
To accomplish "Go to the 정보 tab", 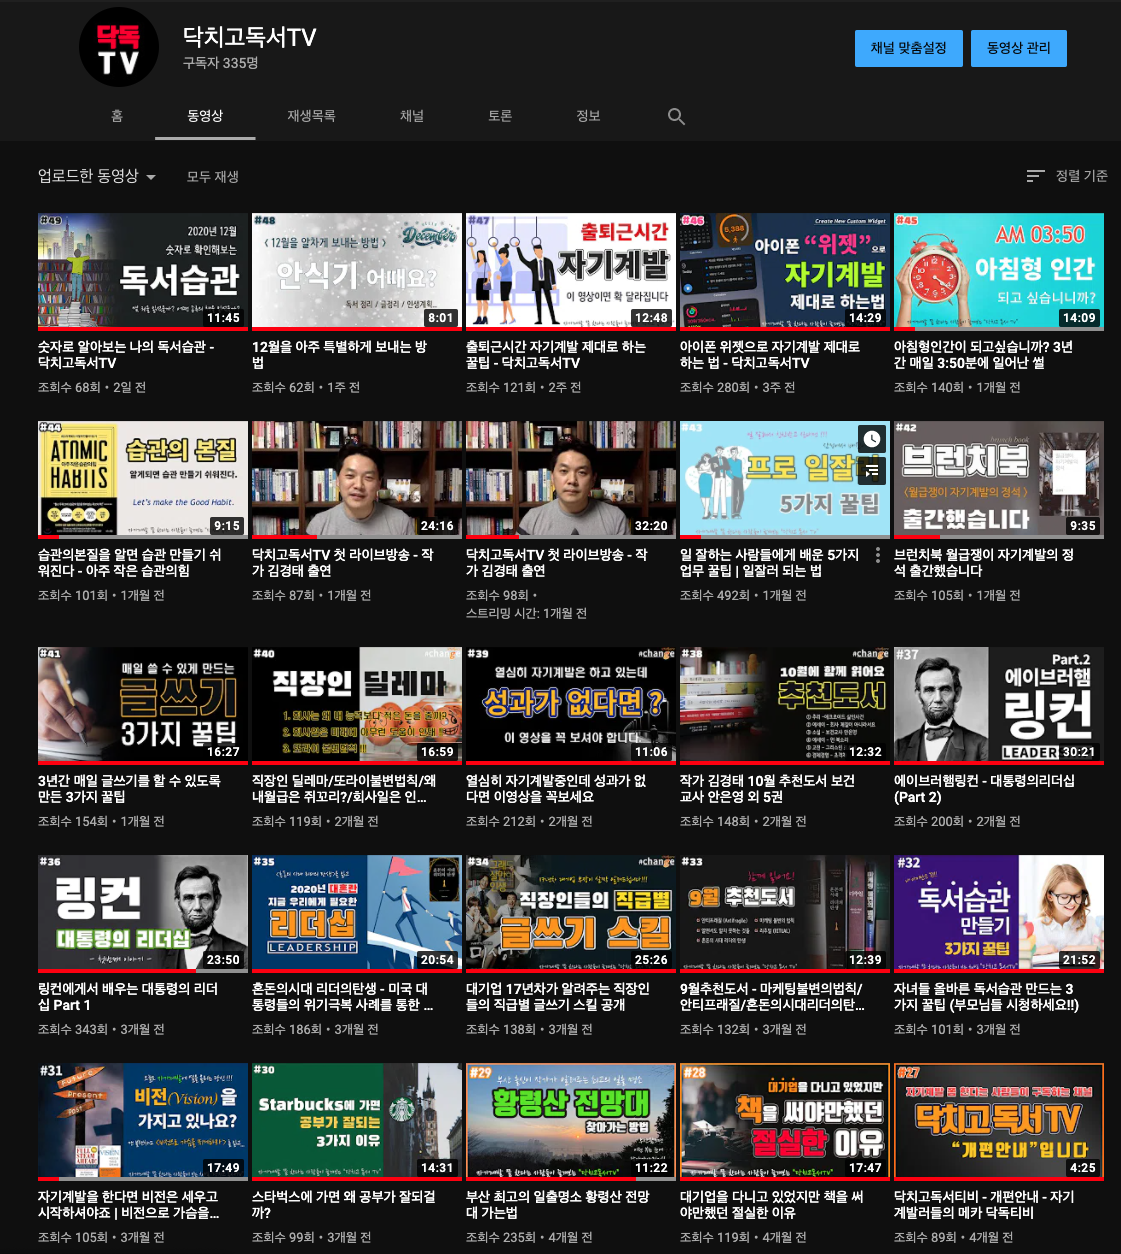I will coord(588,116).
